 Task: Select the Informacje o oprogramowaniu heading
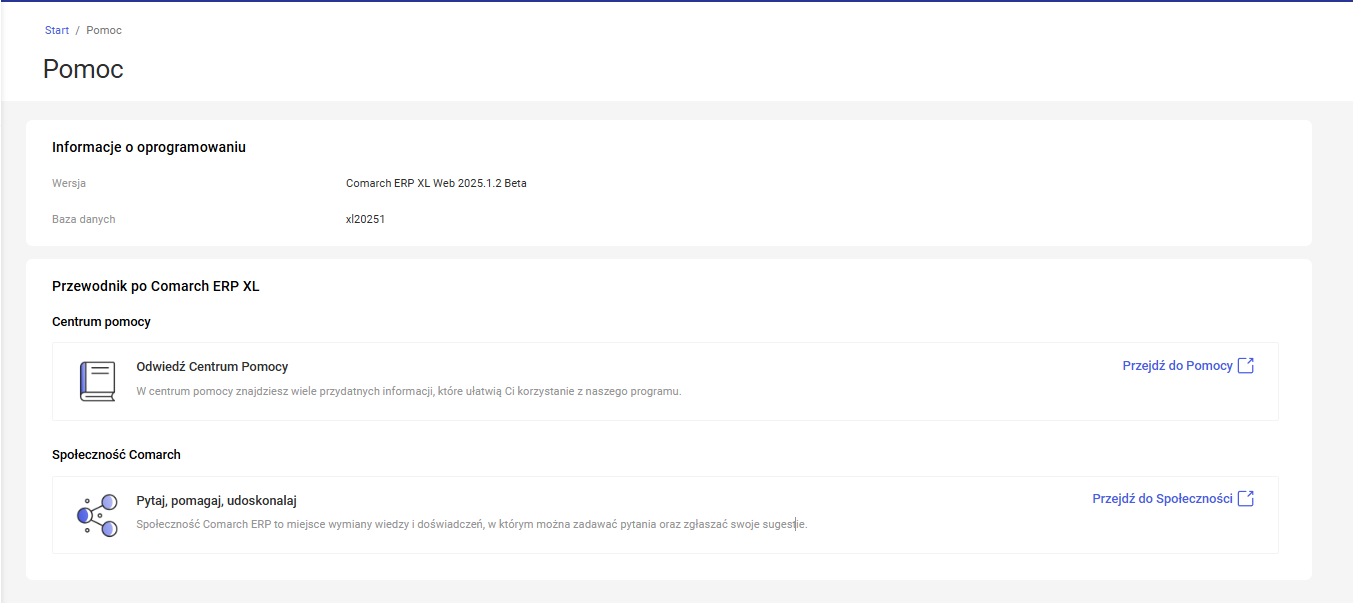coord(149,147)
